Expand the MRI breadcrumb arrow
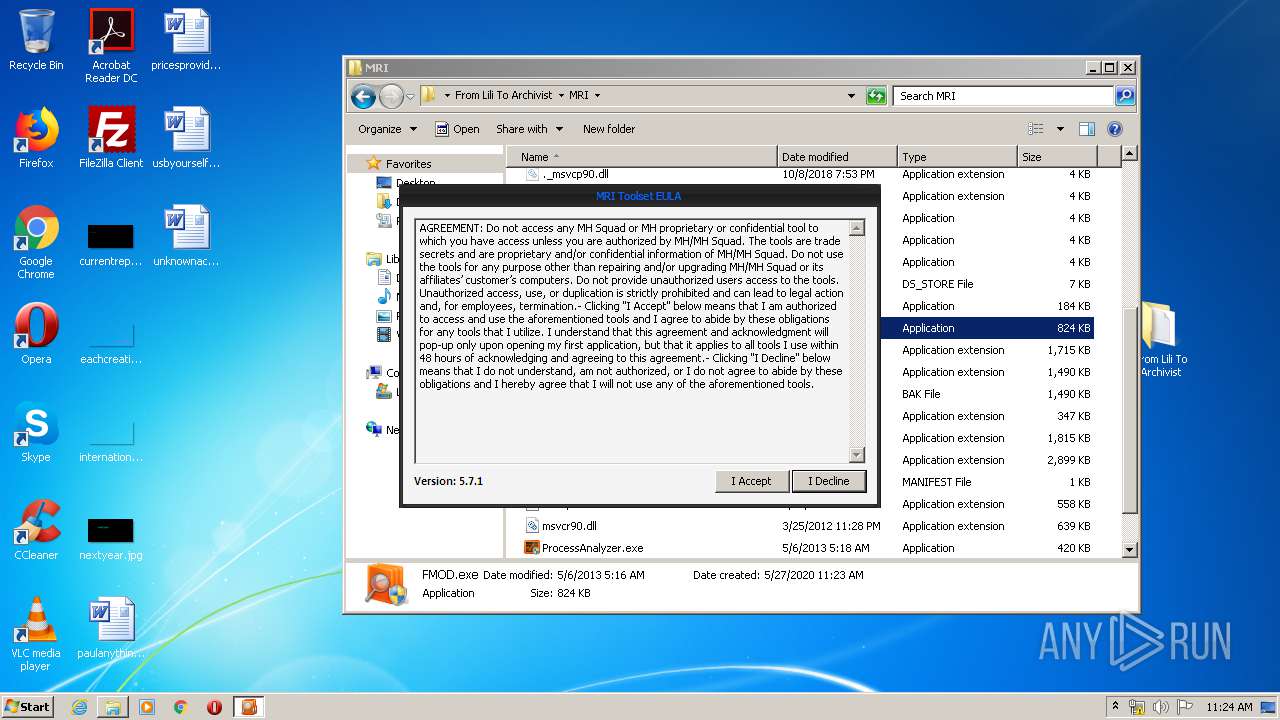The image size is (1280, 720). coord(597,96)
